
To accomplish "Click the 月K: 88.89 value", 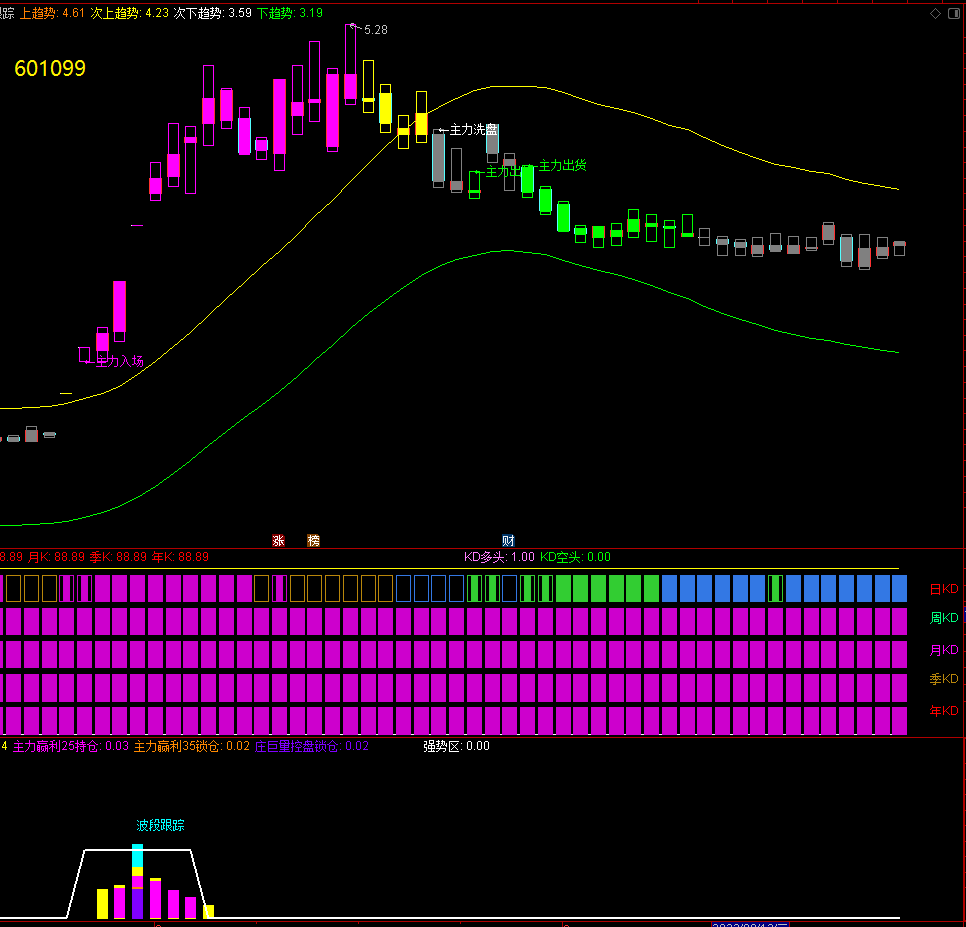I will click(56, 557).
